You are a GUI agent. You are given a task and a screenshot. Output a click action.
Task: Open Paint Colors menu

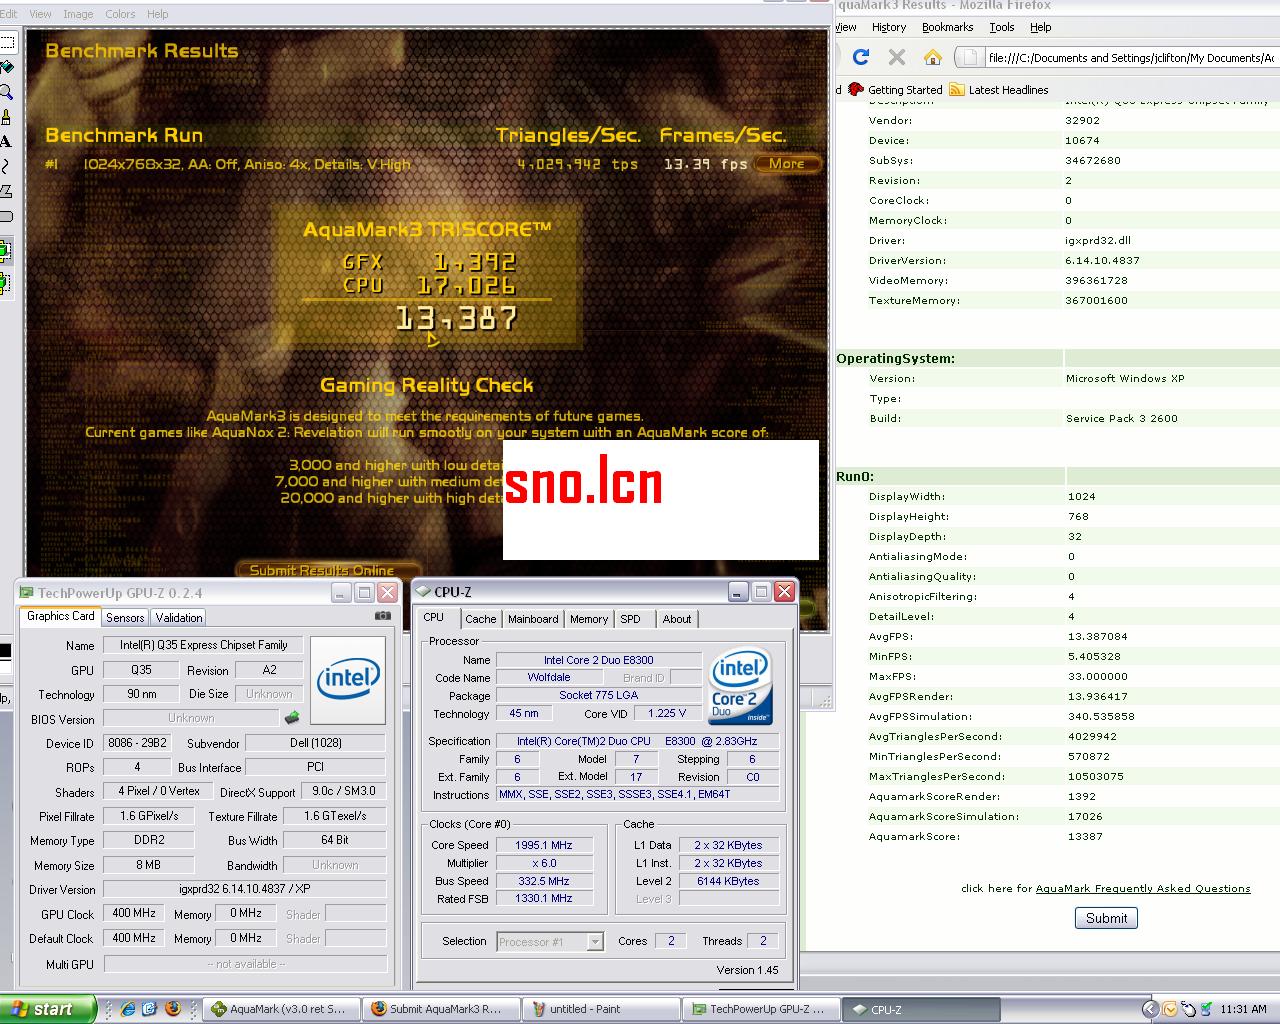[x=120, y=14]
